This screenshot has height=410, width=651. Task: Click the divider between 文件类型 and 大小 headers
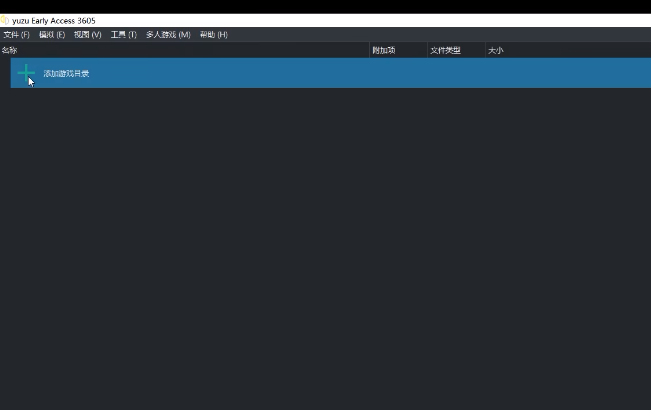485,50
